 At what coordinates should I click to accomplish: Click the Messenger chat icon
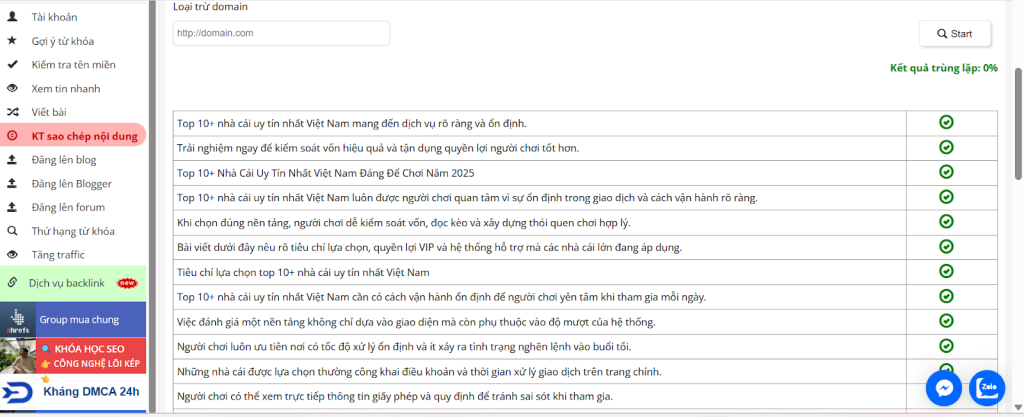click(943, 387)
